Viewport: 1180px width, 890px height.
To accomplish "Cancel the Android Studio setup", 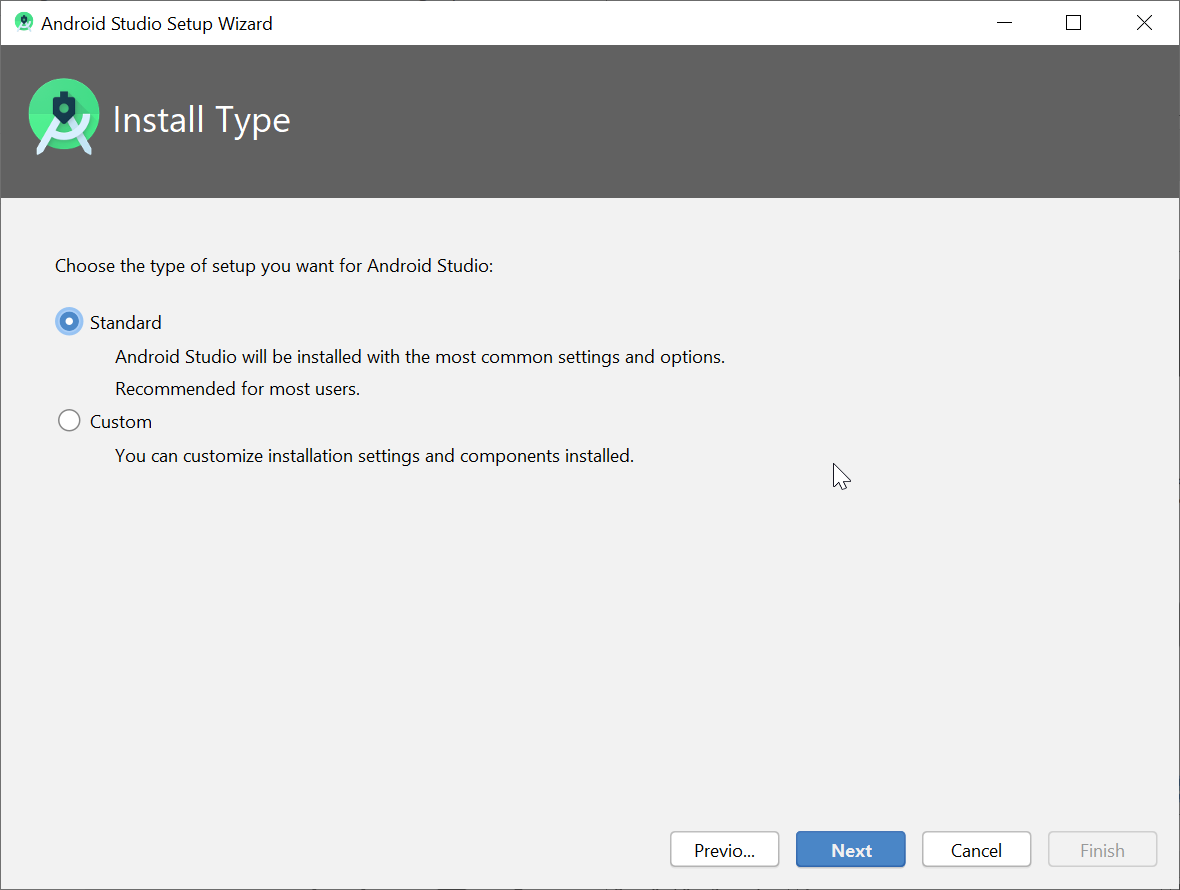I will pos(976,849).
